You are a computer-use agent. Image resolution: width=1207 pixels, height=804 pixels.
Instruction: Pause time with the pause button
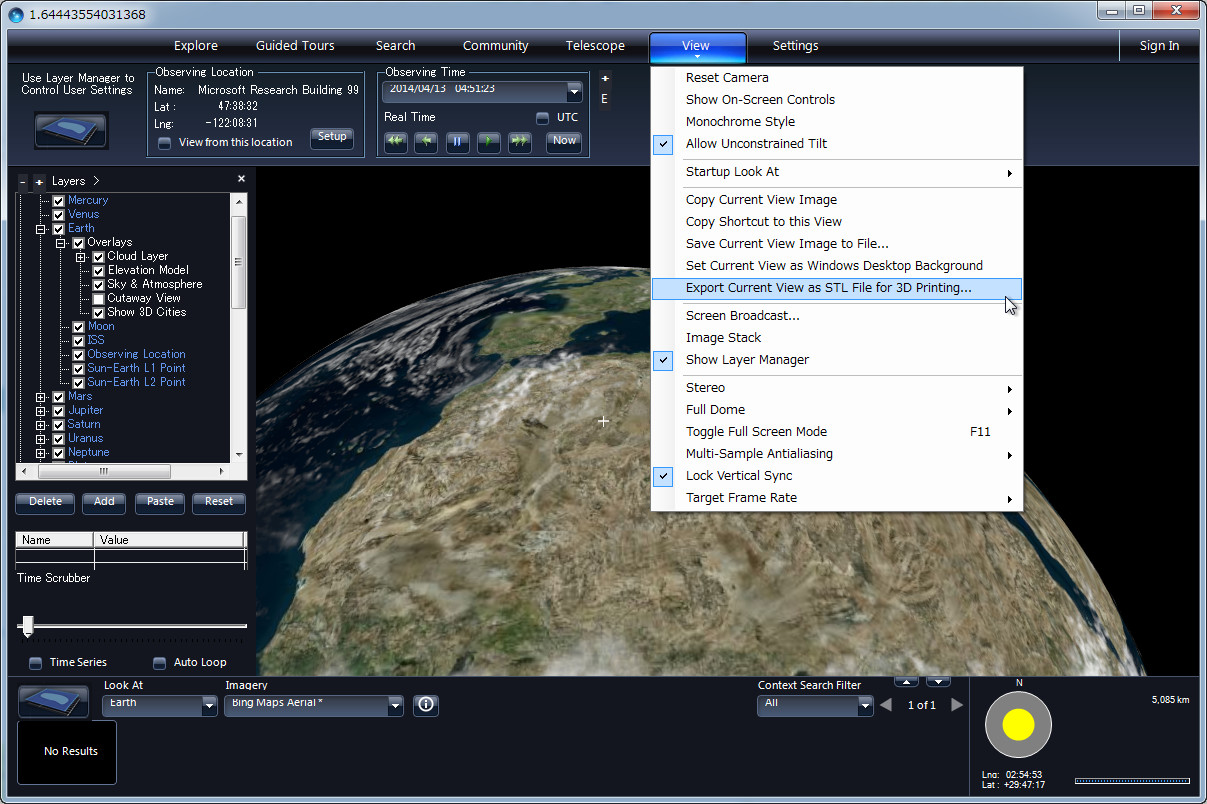coord(457,141)
